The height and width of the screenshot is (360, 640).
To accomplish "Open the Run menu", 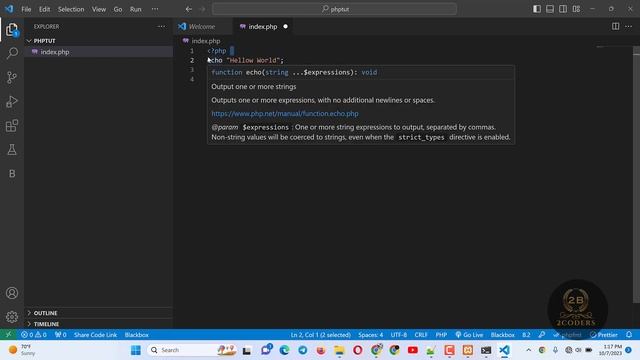I will tap(136, 9).
